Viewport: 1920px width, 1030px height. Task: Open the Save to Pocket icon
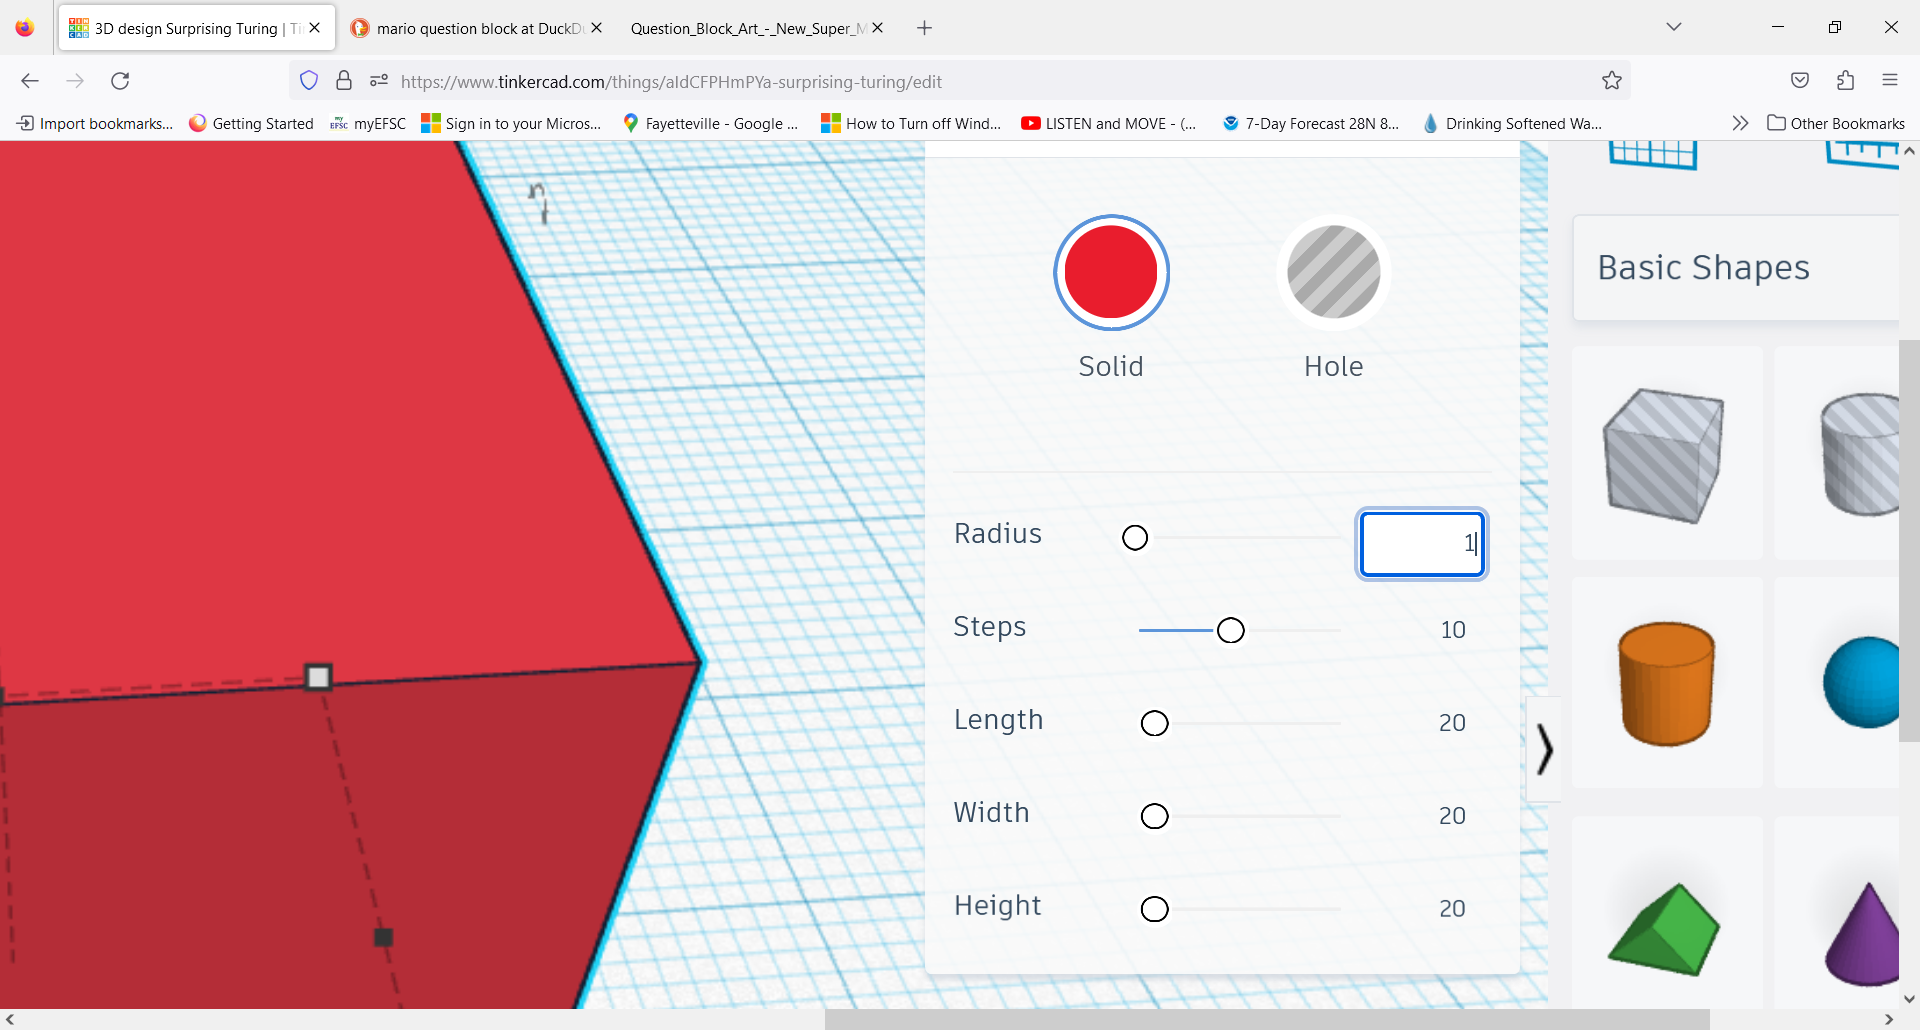[x=1800, y=81]
